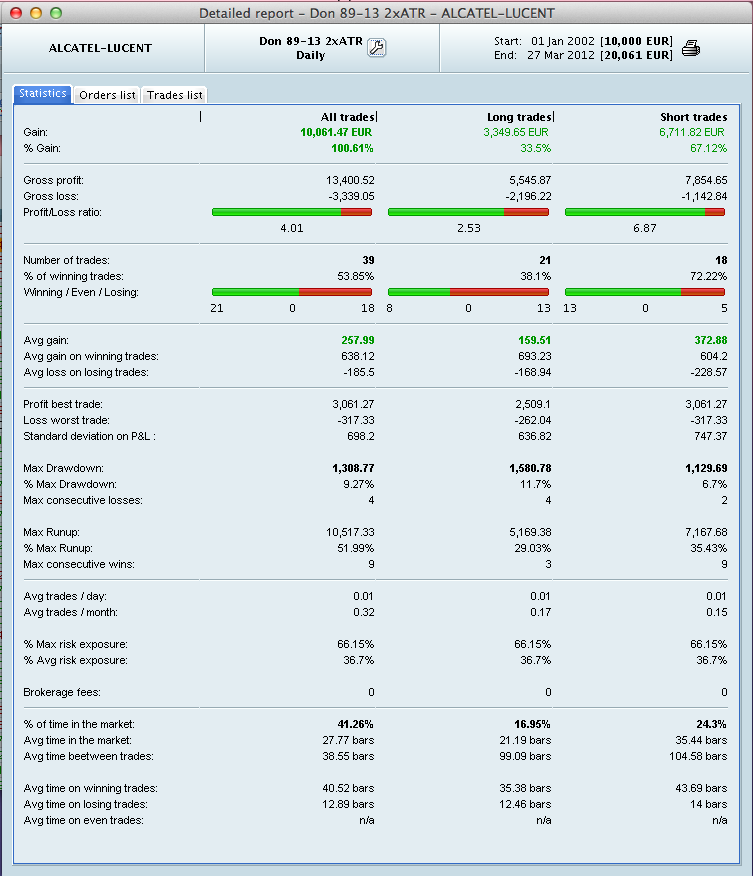Close the Detailed report window

pos(16,13)
